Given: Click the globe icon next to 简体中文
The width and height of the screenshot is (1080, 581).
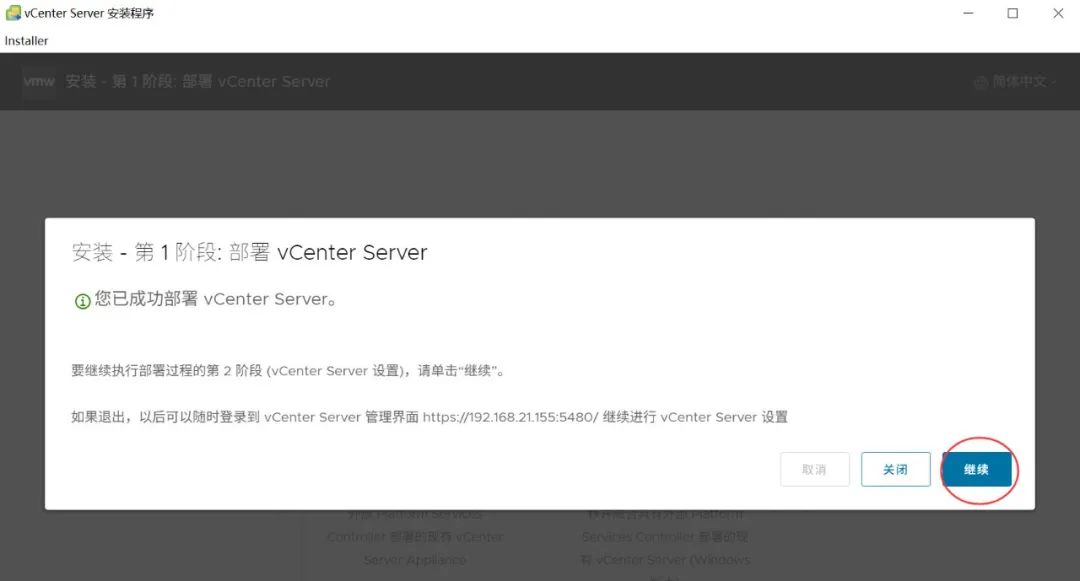Looking at the screenshot, I should tap(981, 83).
